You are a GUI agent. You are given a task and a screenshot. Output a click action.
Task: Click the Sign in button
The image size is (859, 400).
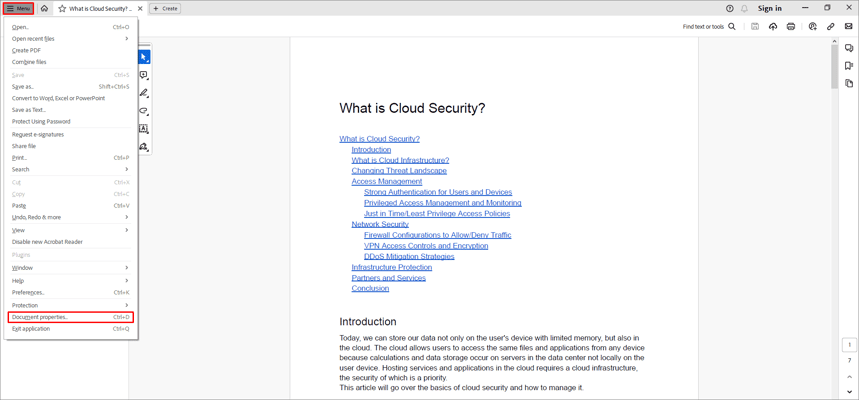(x=770, y=8)
